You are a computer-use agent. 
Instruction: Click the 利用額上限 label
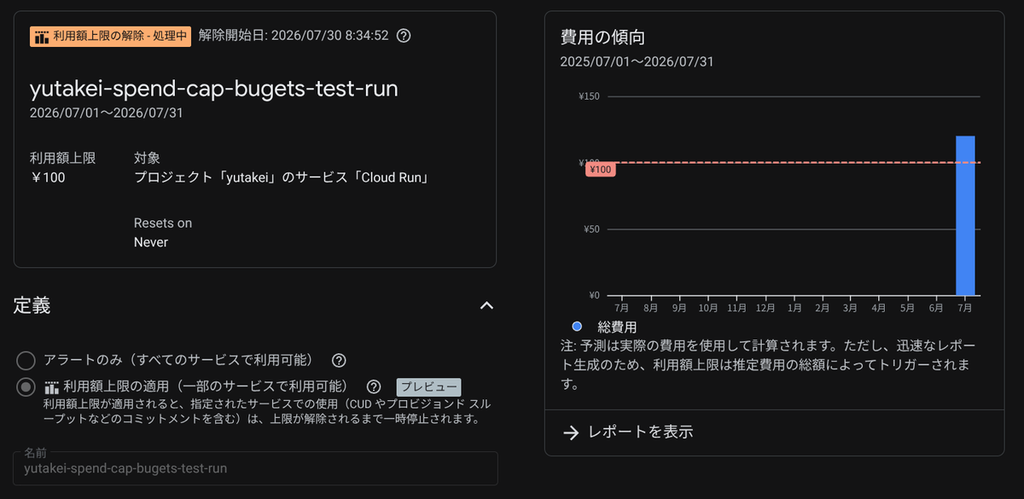pos(62,158)
